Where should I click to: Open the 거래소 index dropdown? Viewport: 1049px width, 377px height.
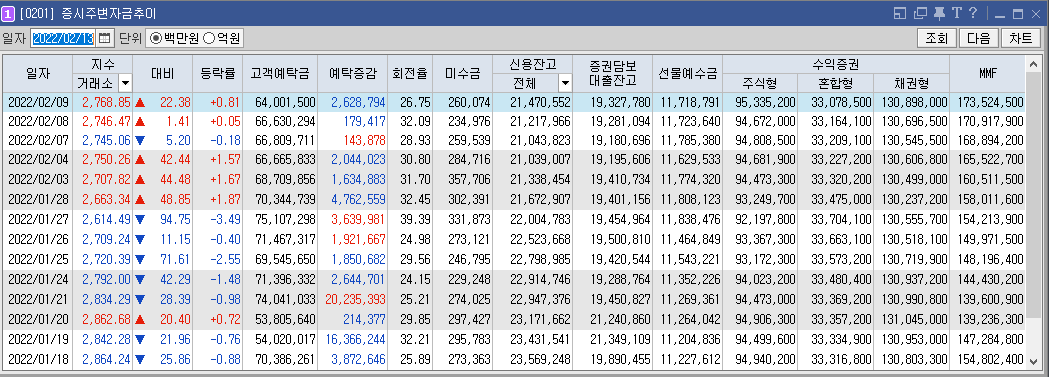click(x=125, y=83)
